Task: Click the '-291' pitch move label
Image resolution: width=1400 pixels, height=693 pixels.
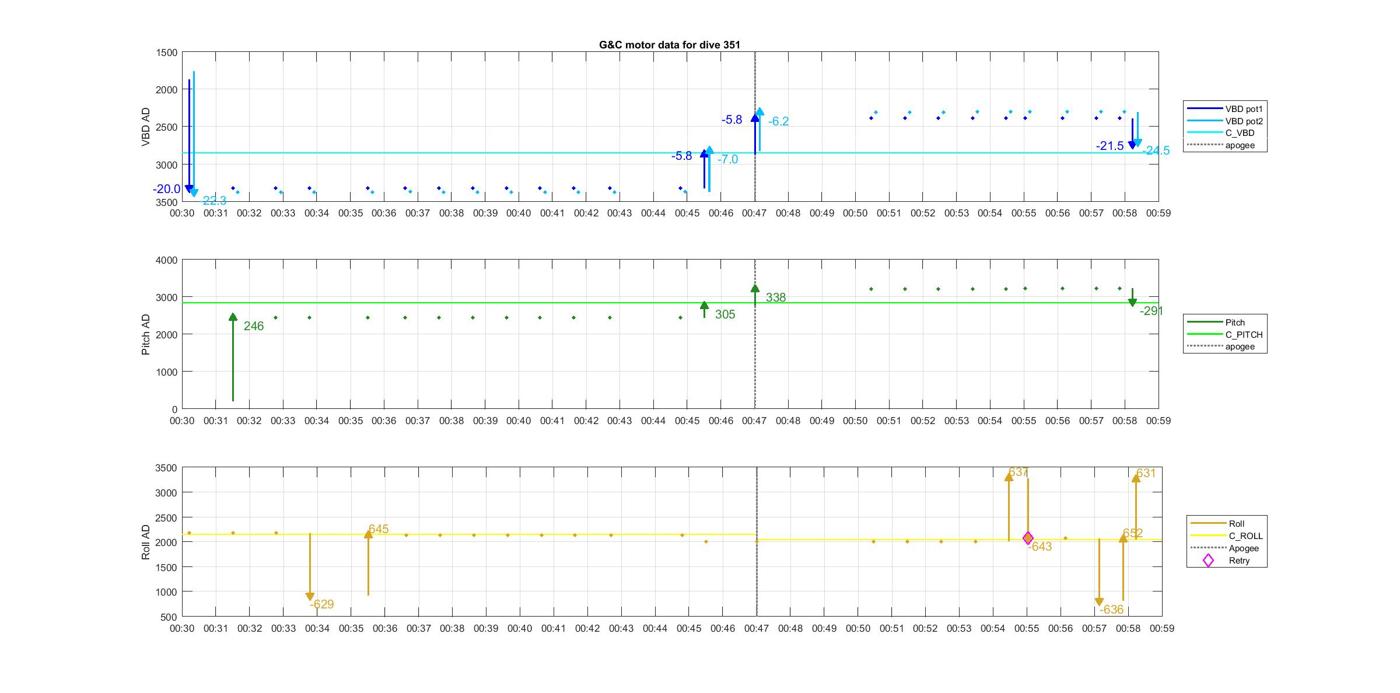Action: 1152,311
